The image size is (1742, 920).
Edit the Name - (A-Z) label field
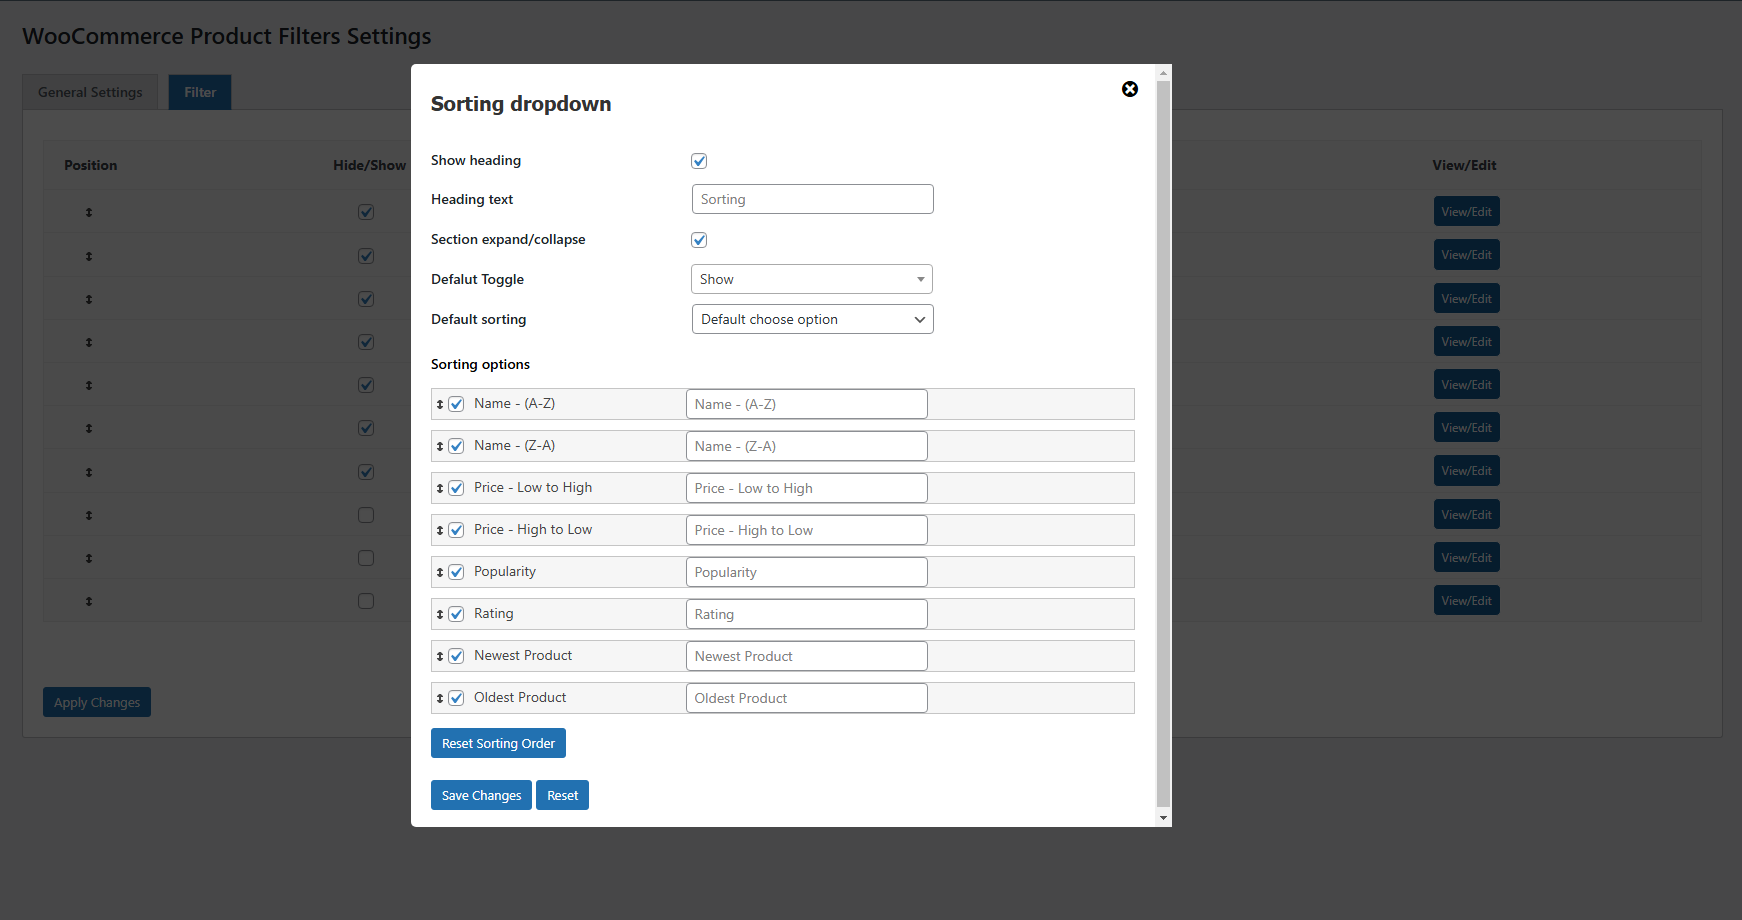point(807,404)
